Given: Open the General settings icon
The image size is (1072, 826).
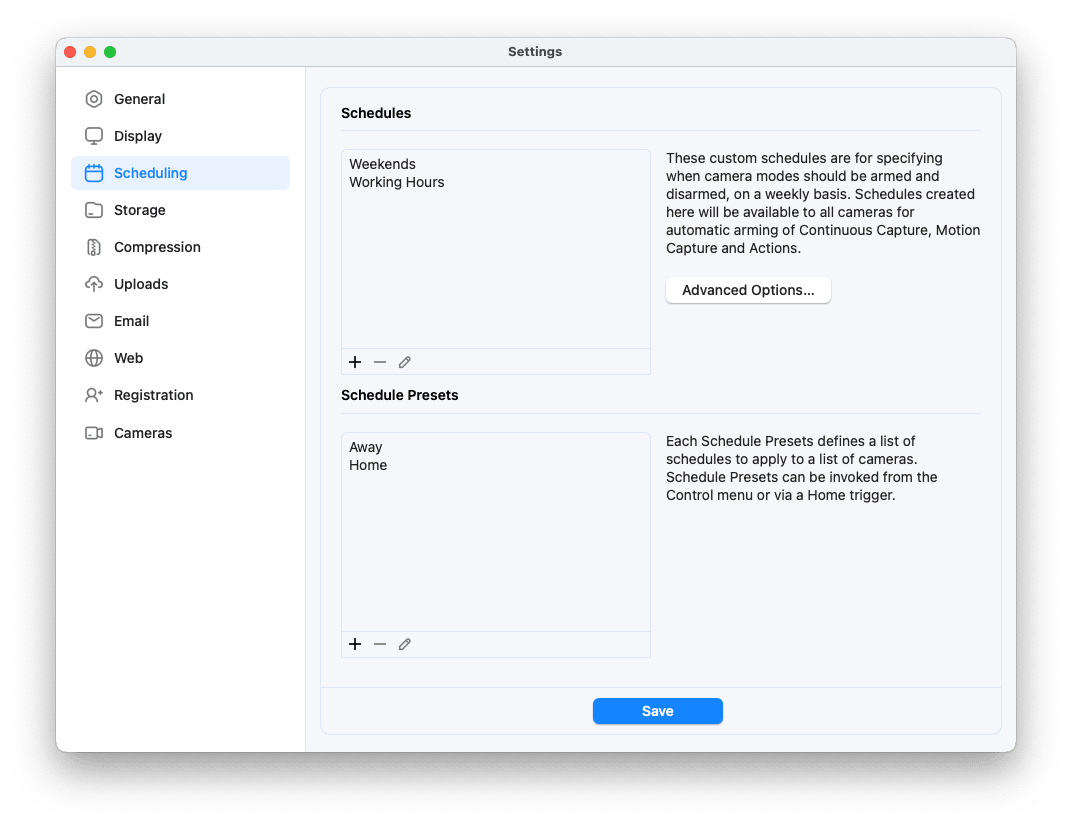Looking at the screenshot, I should pyautogui.click(x=93, y=99).
